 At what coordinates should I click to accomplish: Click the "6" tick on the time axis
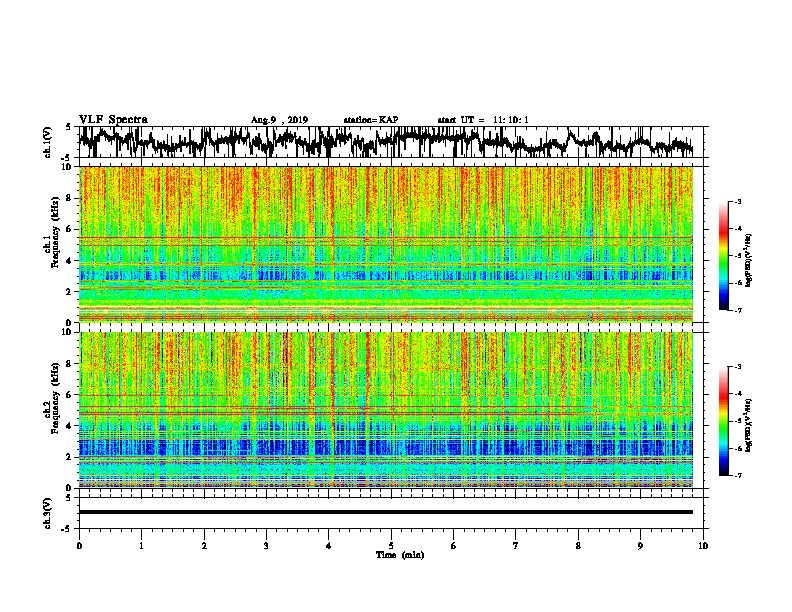click(x=454, y=546)
